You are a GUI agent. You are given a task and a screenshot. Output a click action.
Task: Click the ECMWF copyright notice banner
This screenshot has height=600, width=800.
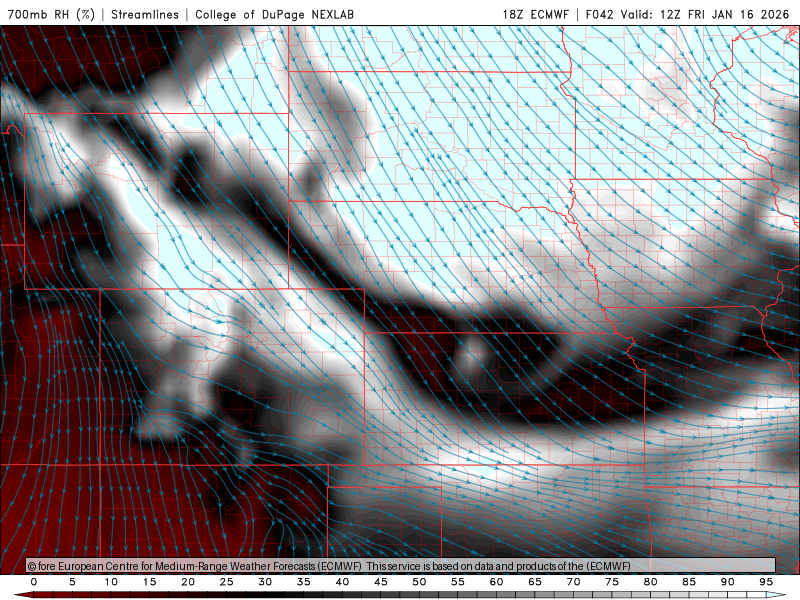(x=401, y=566)
